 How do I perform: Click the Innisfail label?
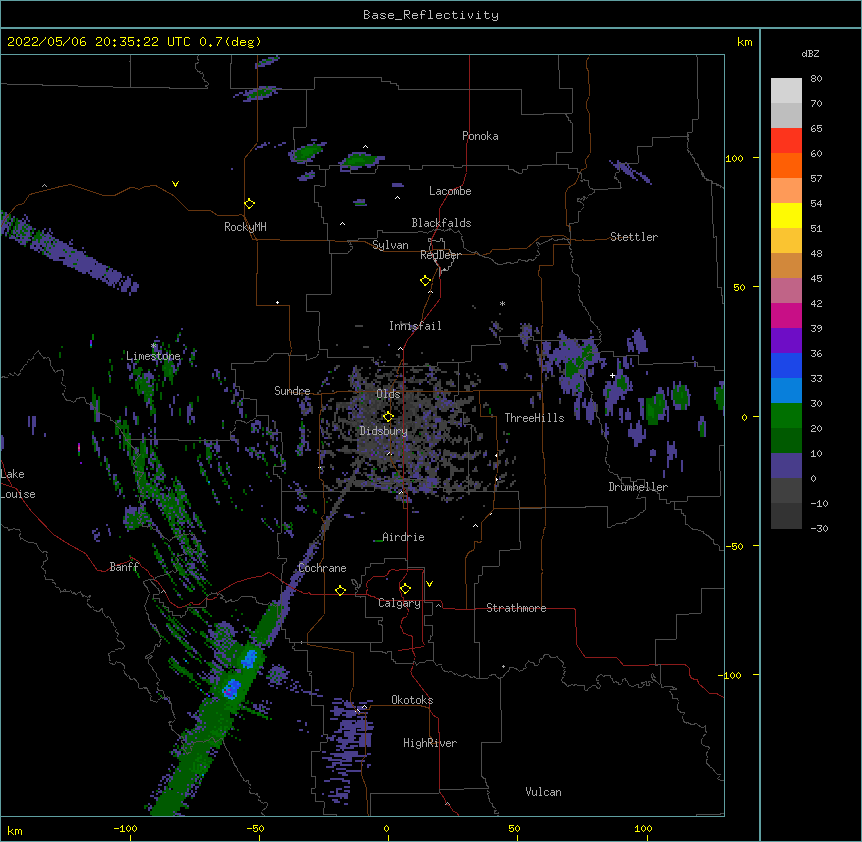[415, 326]
